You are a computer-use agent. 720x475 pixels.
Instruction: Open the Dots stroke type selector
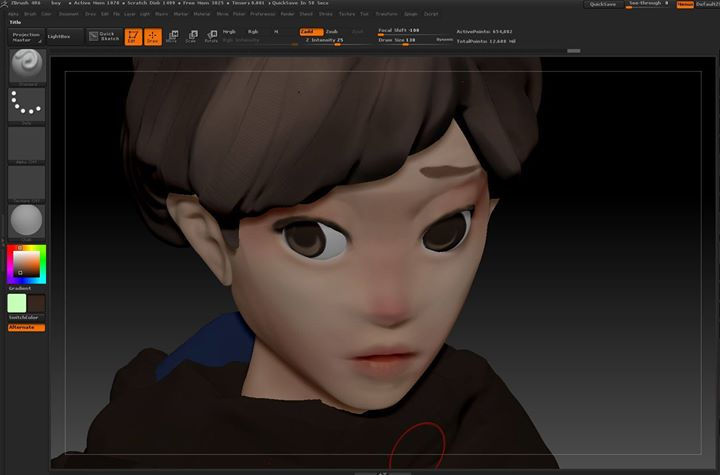coord(27,105)
